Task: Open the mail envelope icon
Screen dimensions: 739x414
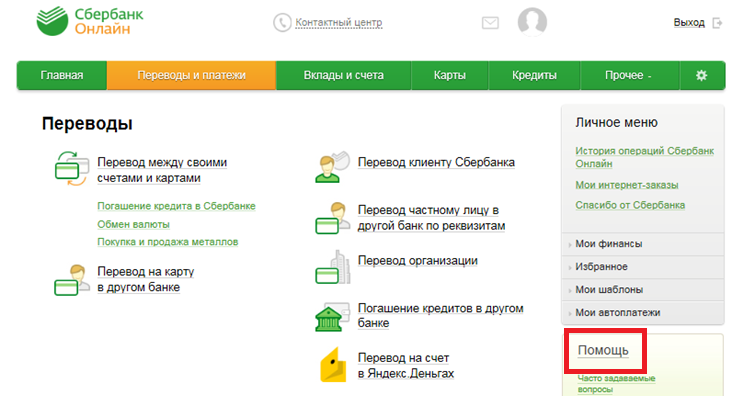Action: (490, 23)
